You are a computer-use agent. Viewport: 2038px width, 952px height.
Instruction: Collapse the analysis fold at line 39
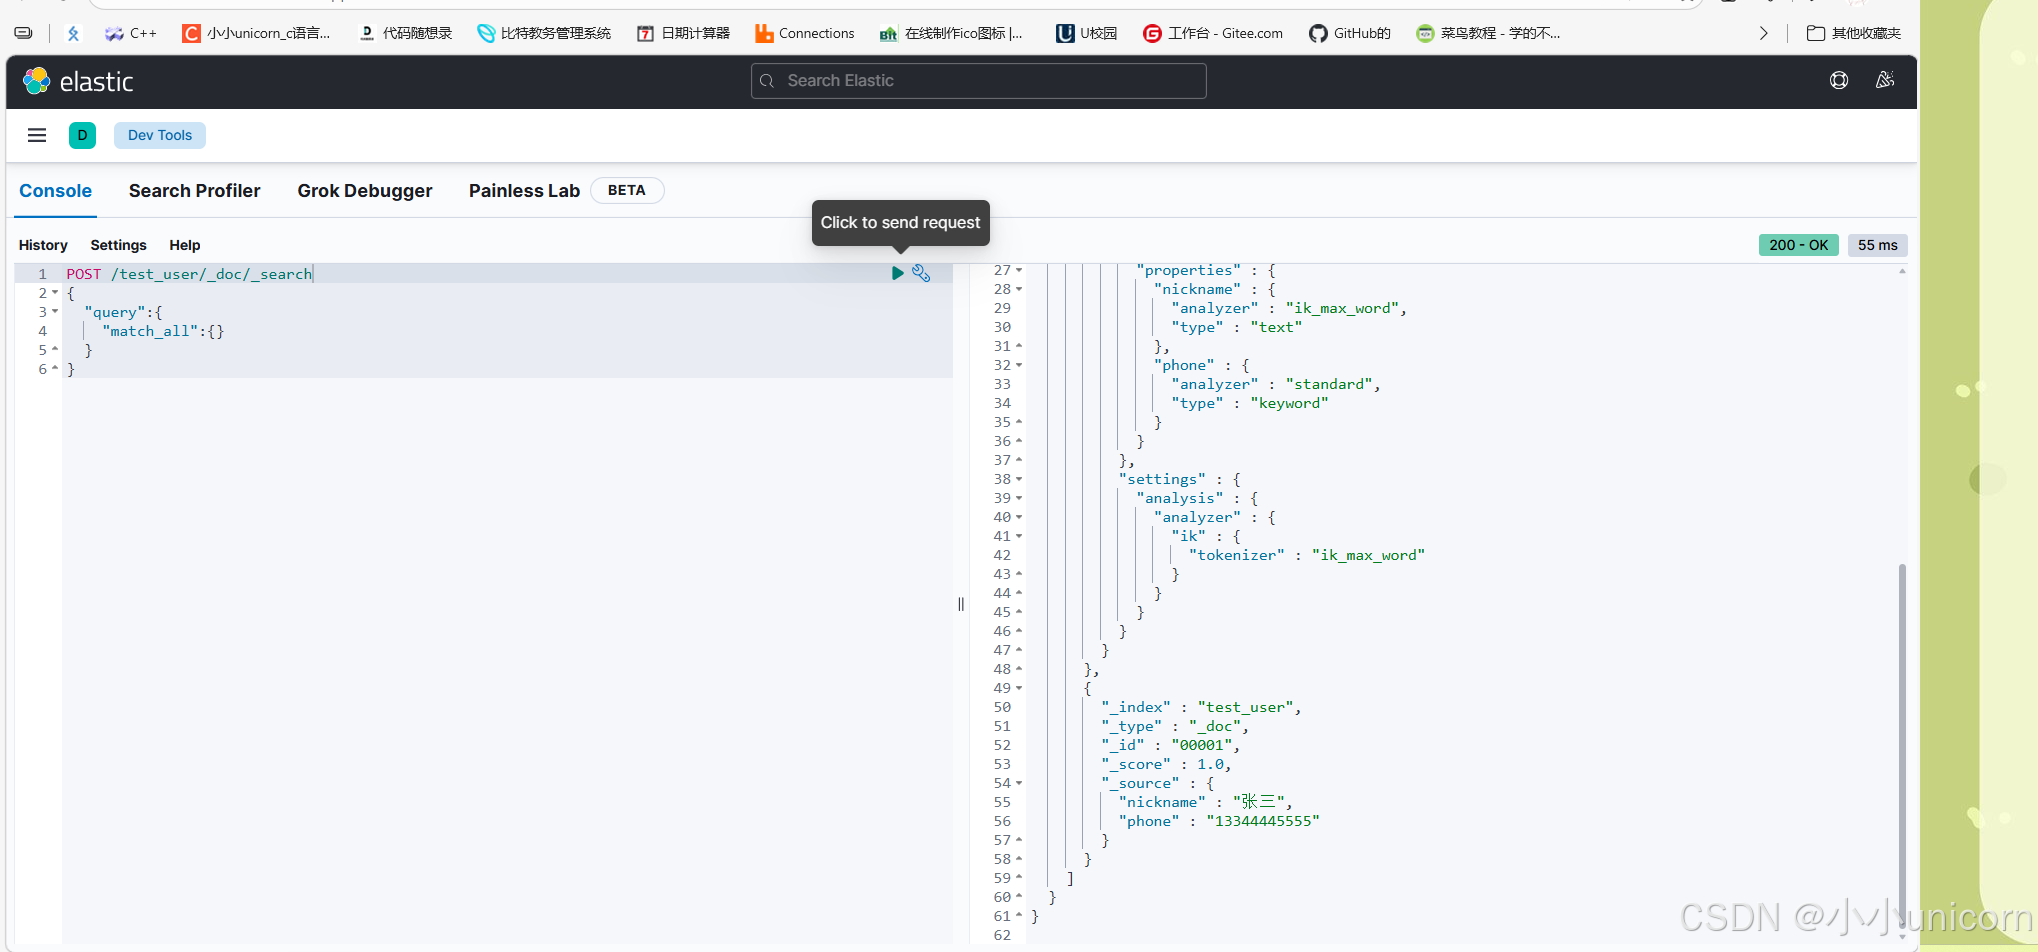point(1019,498)
